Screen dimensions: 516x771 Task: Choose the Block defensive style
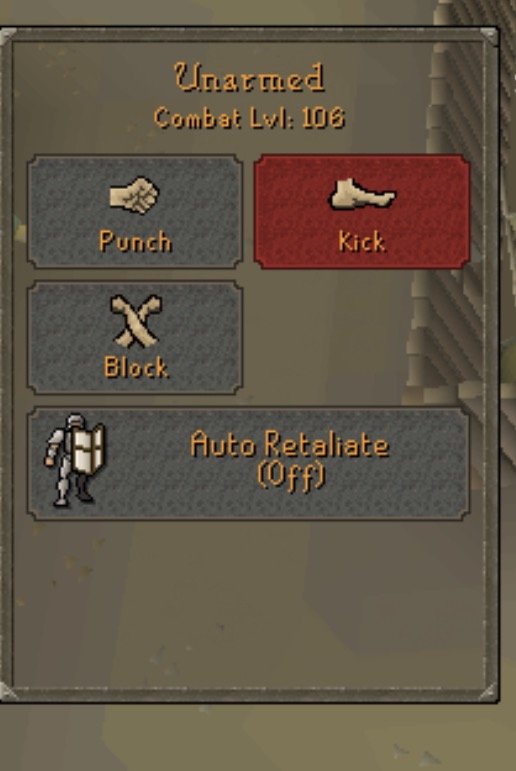pos(135,338)
